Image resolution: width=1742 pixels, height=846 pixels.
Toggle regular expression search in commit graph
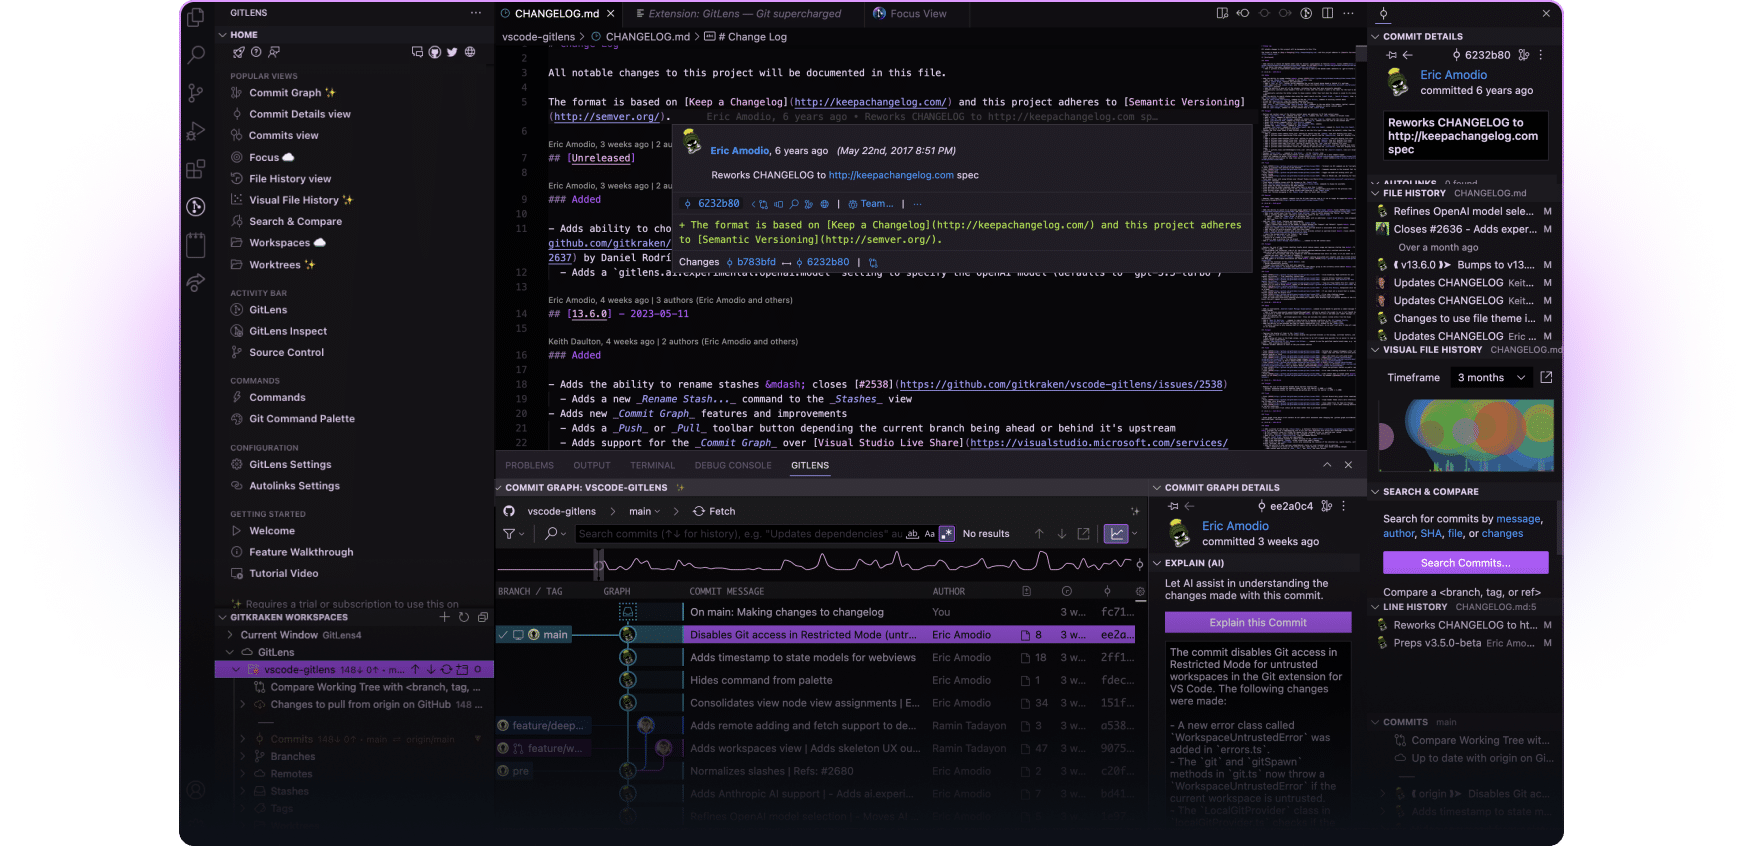tap(947, 534)
